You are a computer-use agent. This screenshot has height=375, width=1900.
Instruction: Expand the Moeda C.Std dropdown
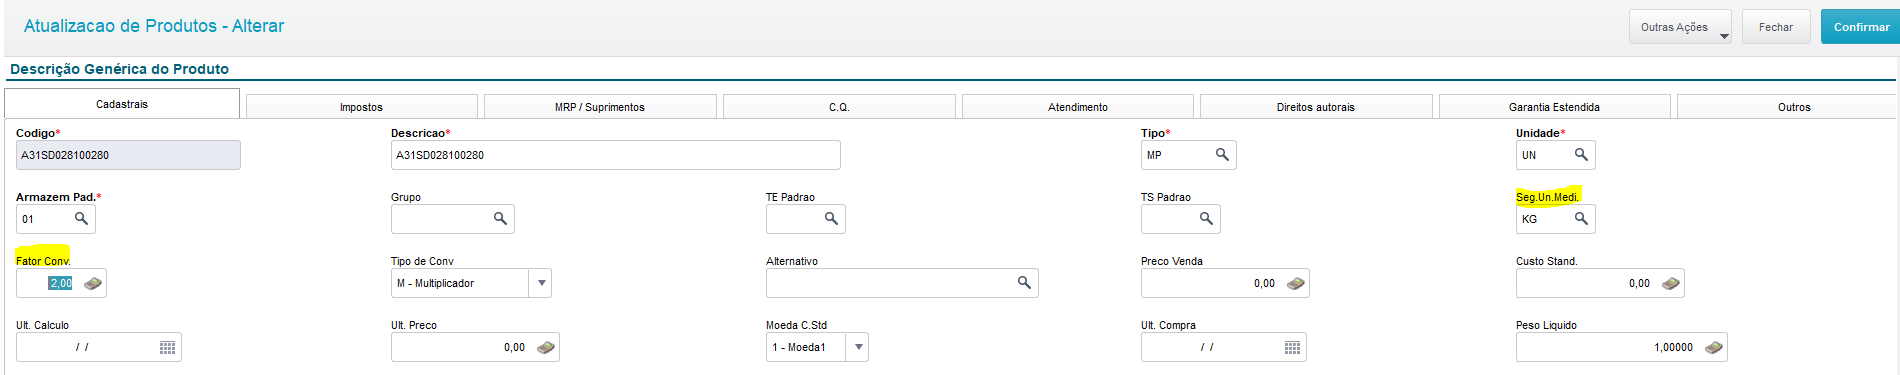click(x=858, y=347)
